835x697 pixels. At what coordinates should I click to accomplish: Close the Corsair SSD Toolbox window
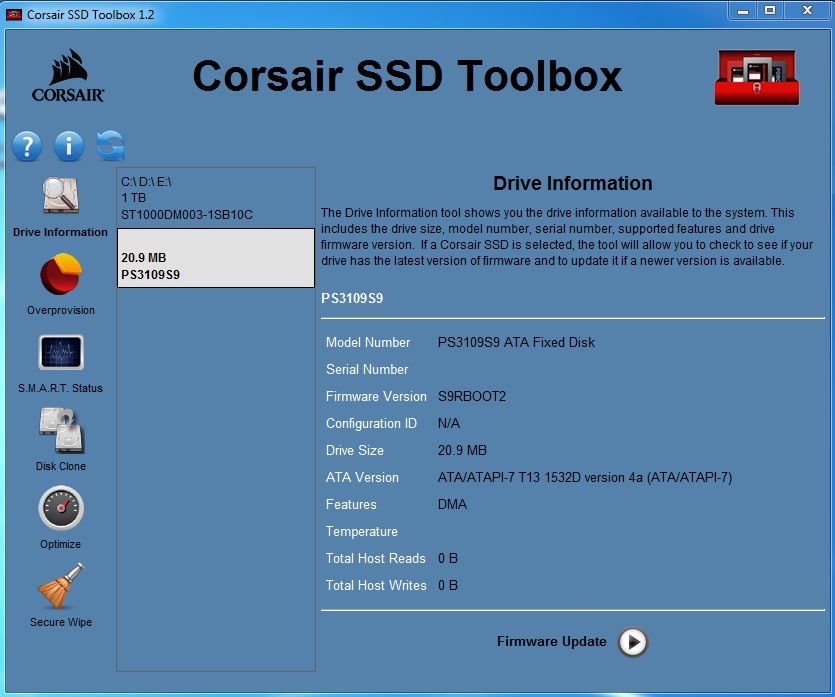pyautogui.click(x=807, y=11)
